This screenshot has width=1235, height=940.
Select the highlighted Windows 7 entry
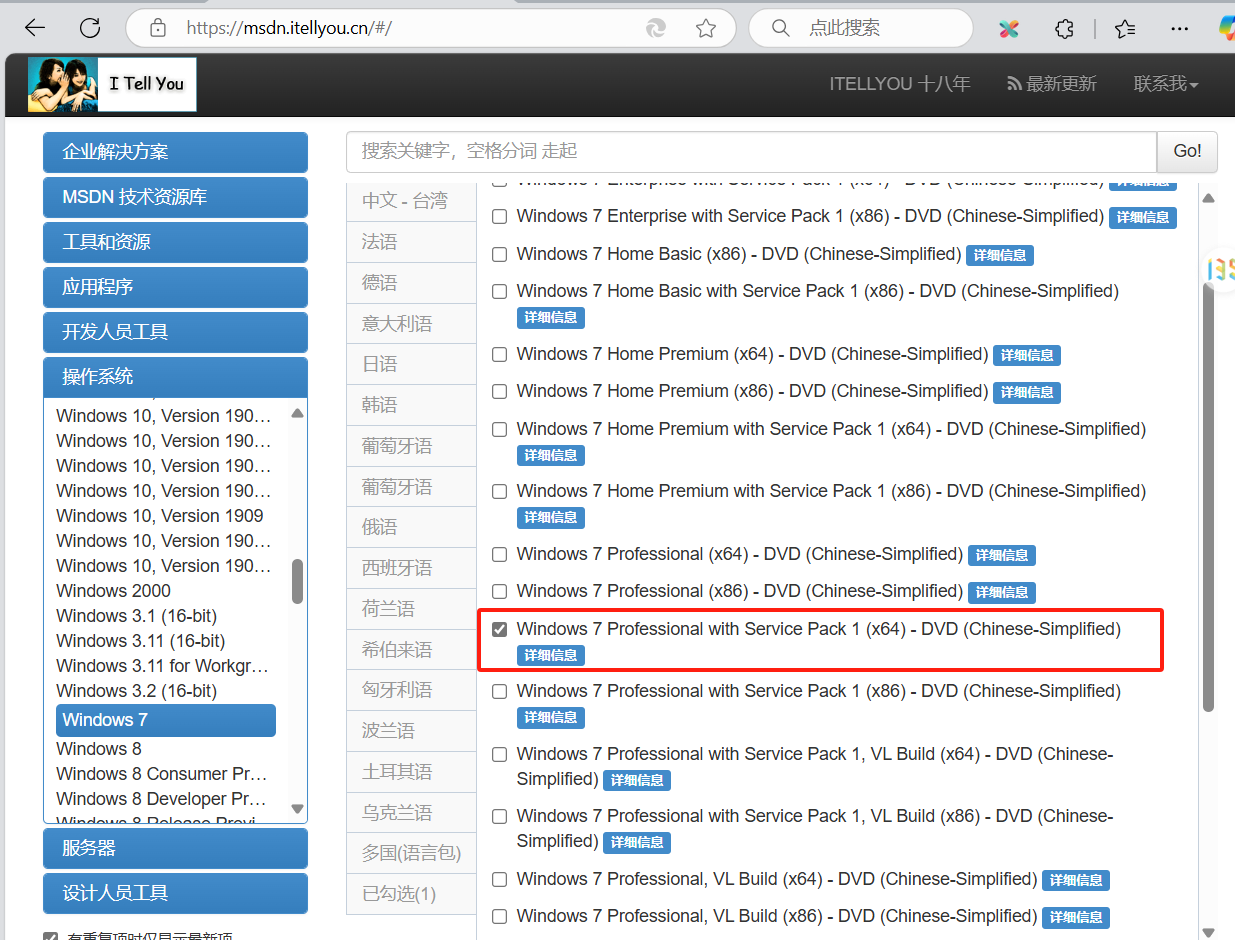pos(166,720)
